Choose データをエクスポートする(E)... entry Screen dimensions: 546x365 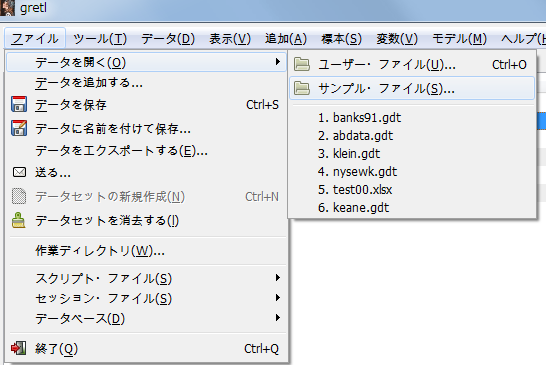tap(146, 151)
